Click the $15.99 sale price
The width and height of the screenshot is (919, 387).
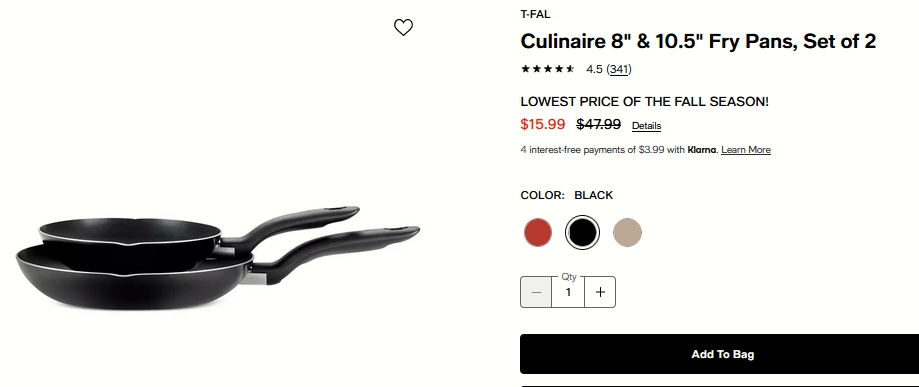[543, 124]
